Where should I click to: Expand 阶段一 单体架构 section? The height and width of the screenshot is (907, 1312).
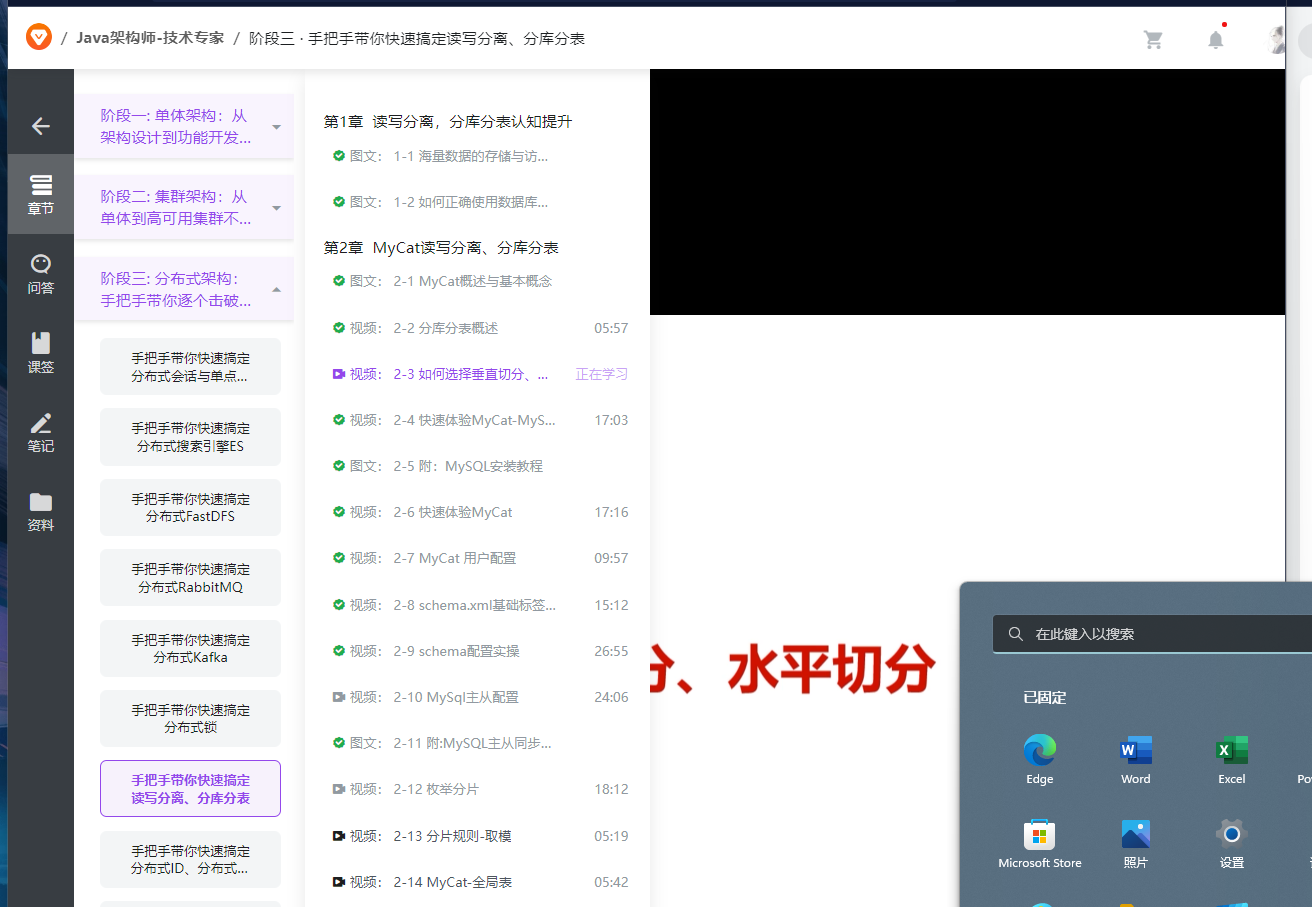[x=184, y=126]
